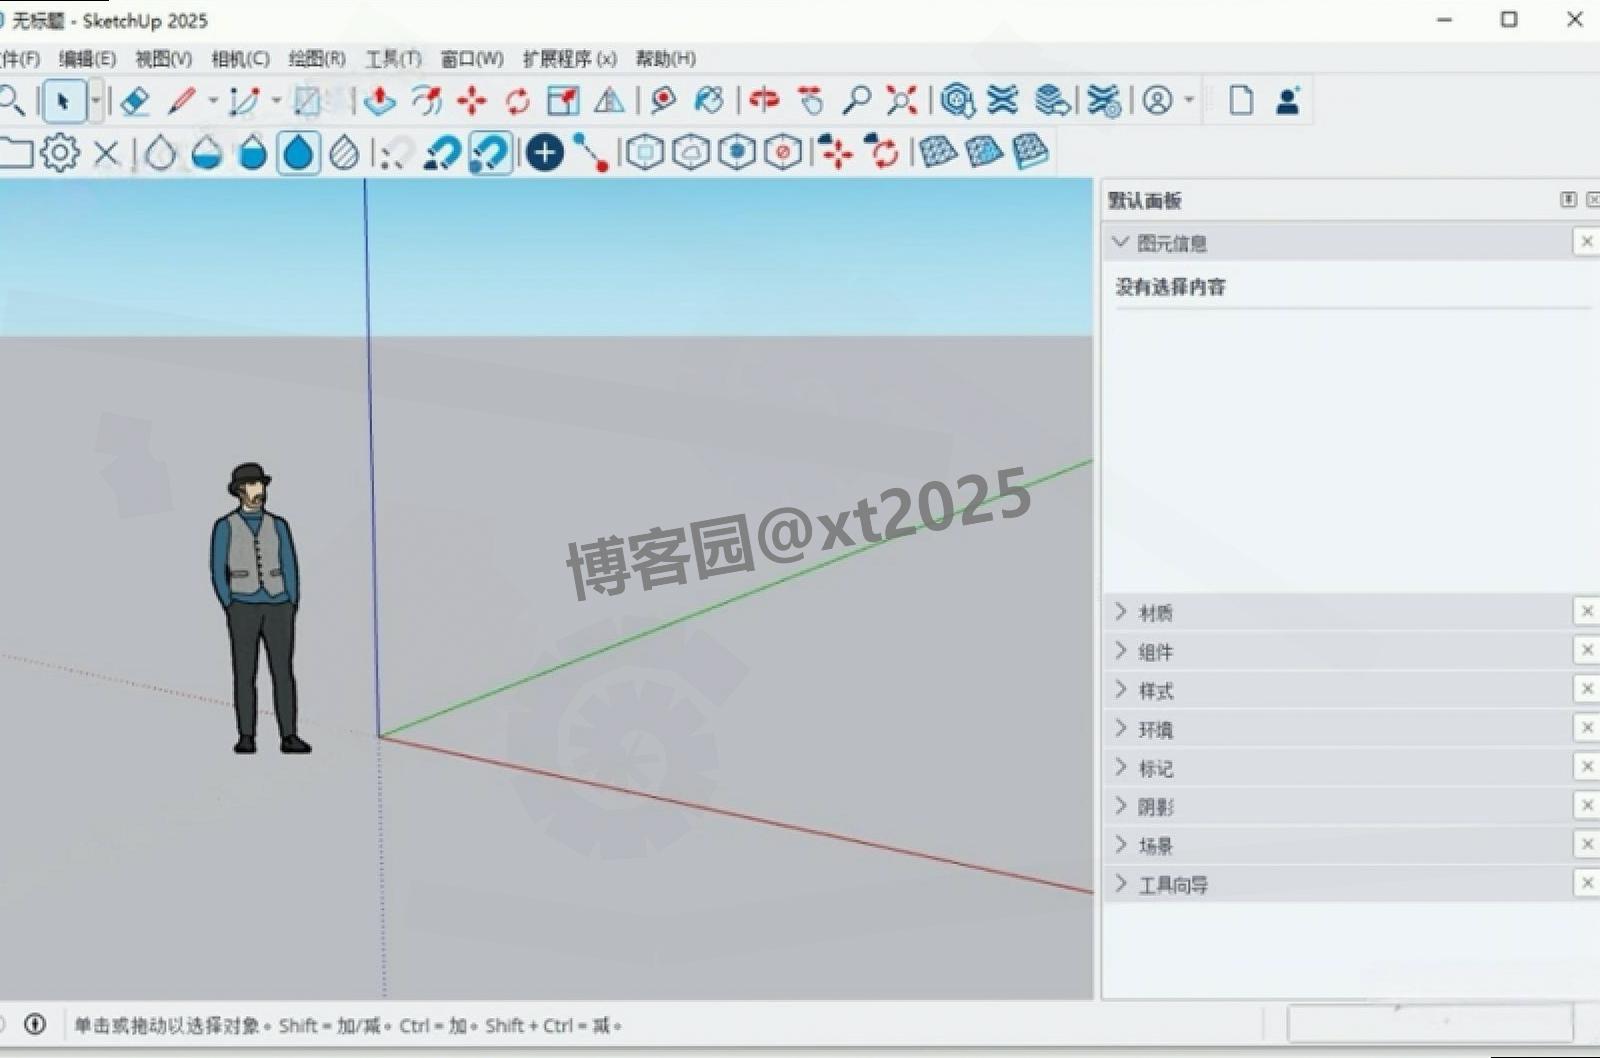Choose the Line pencil tool
This screenshot has height=1058, width=1600.
[182, 100]
